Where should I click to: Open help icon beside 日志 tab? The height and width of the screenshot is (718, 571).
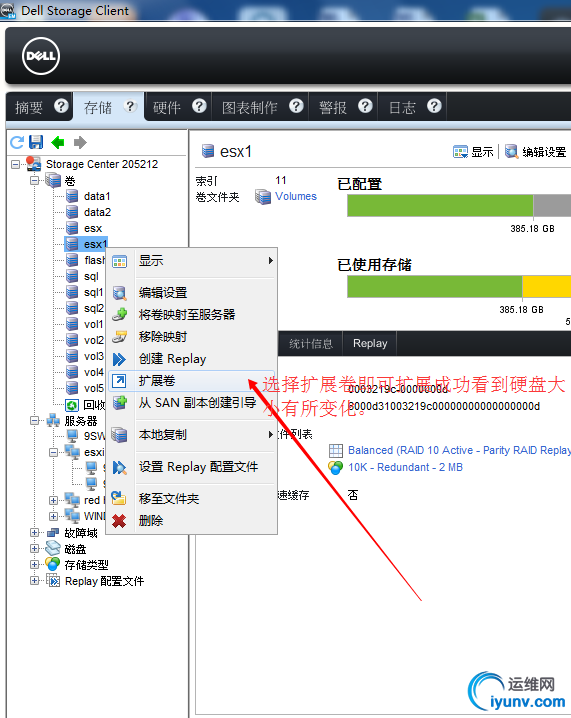pos(434,106)
